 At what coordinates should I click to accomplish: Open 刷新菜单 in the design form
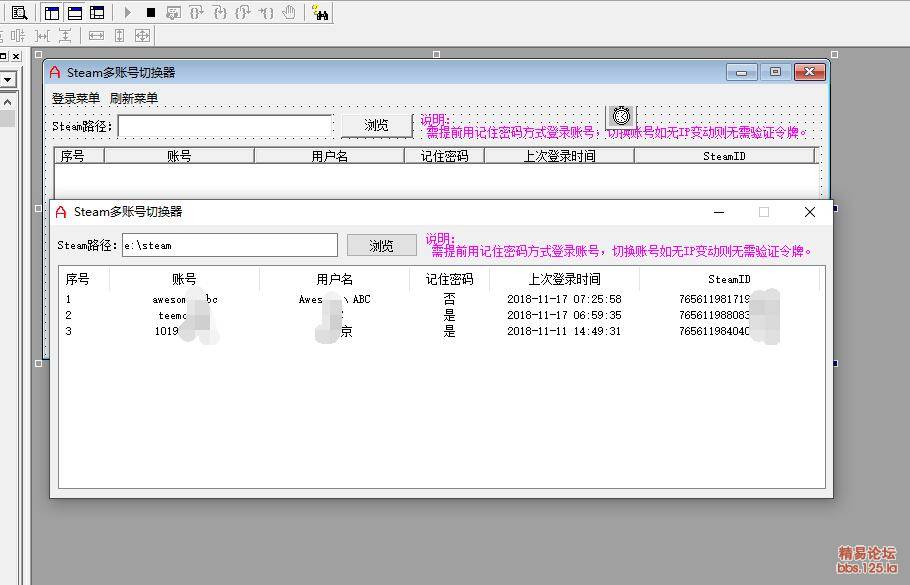133,98
